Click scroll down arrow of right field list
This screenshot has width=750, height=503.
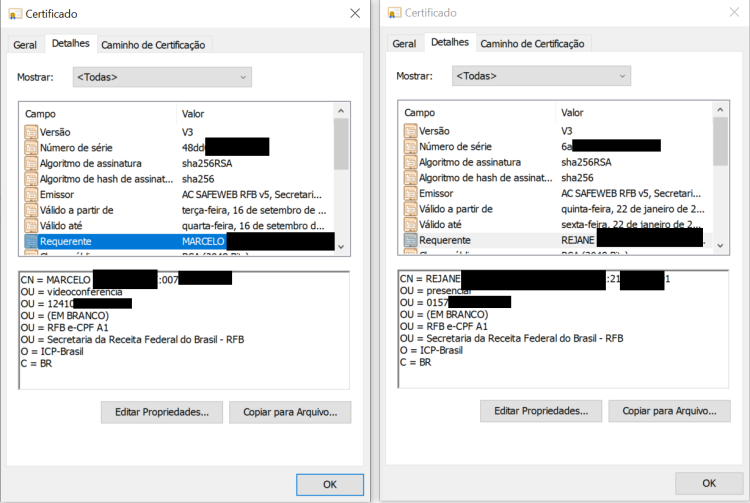(x=720, y=246)
